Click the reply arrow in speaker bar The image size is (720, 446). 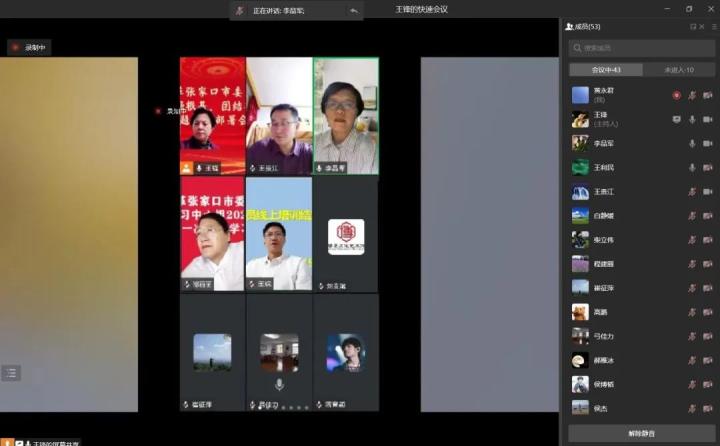tap(354, 10)
